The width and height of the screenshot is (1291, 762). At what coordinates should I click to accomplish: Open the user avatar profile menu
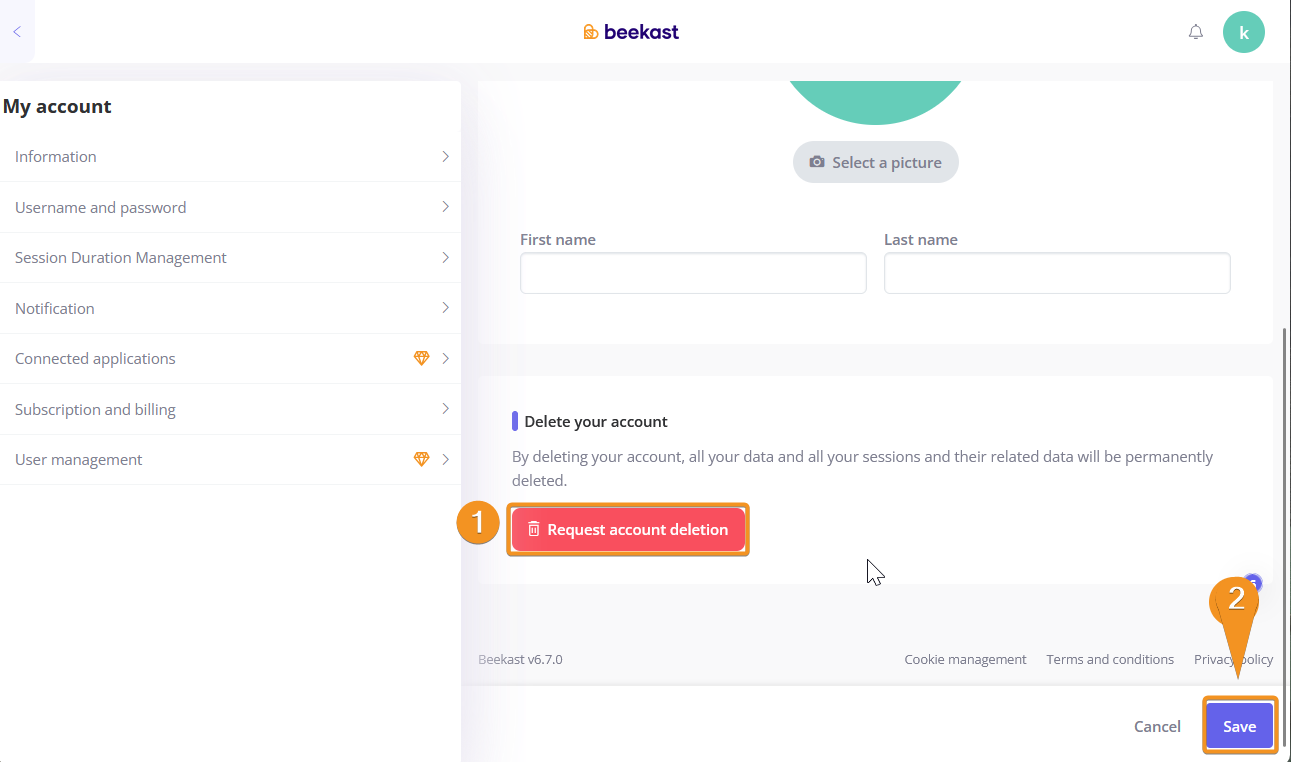point(1243,32)
